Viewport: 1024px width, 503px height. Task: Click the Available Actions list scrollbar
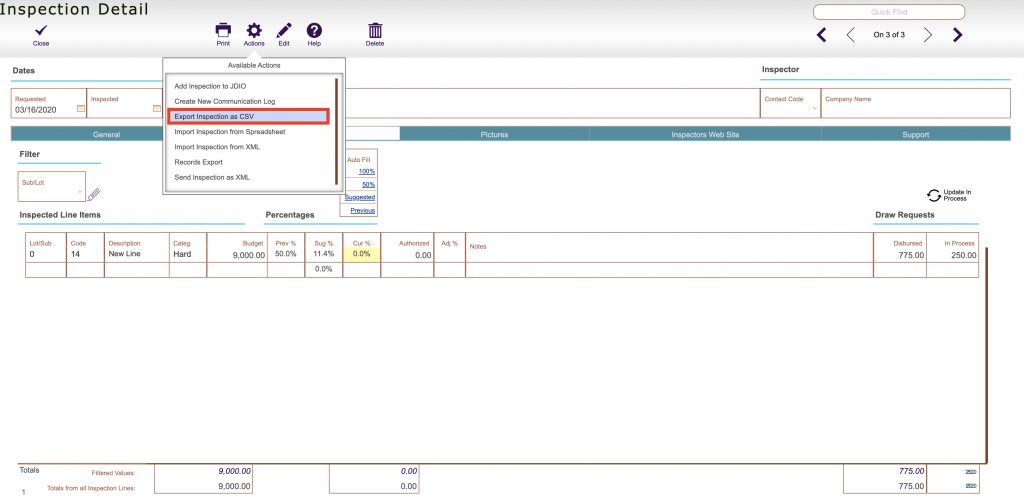coord(336,132)
